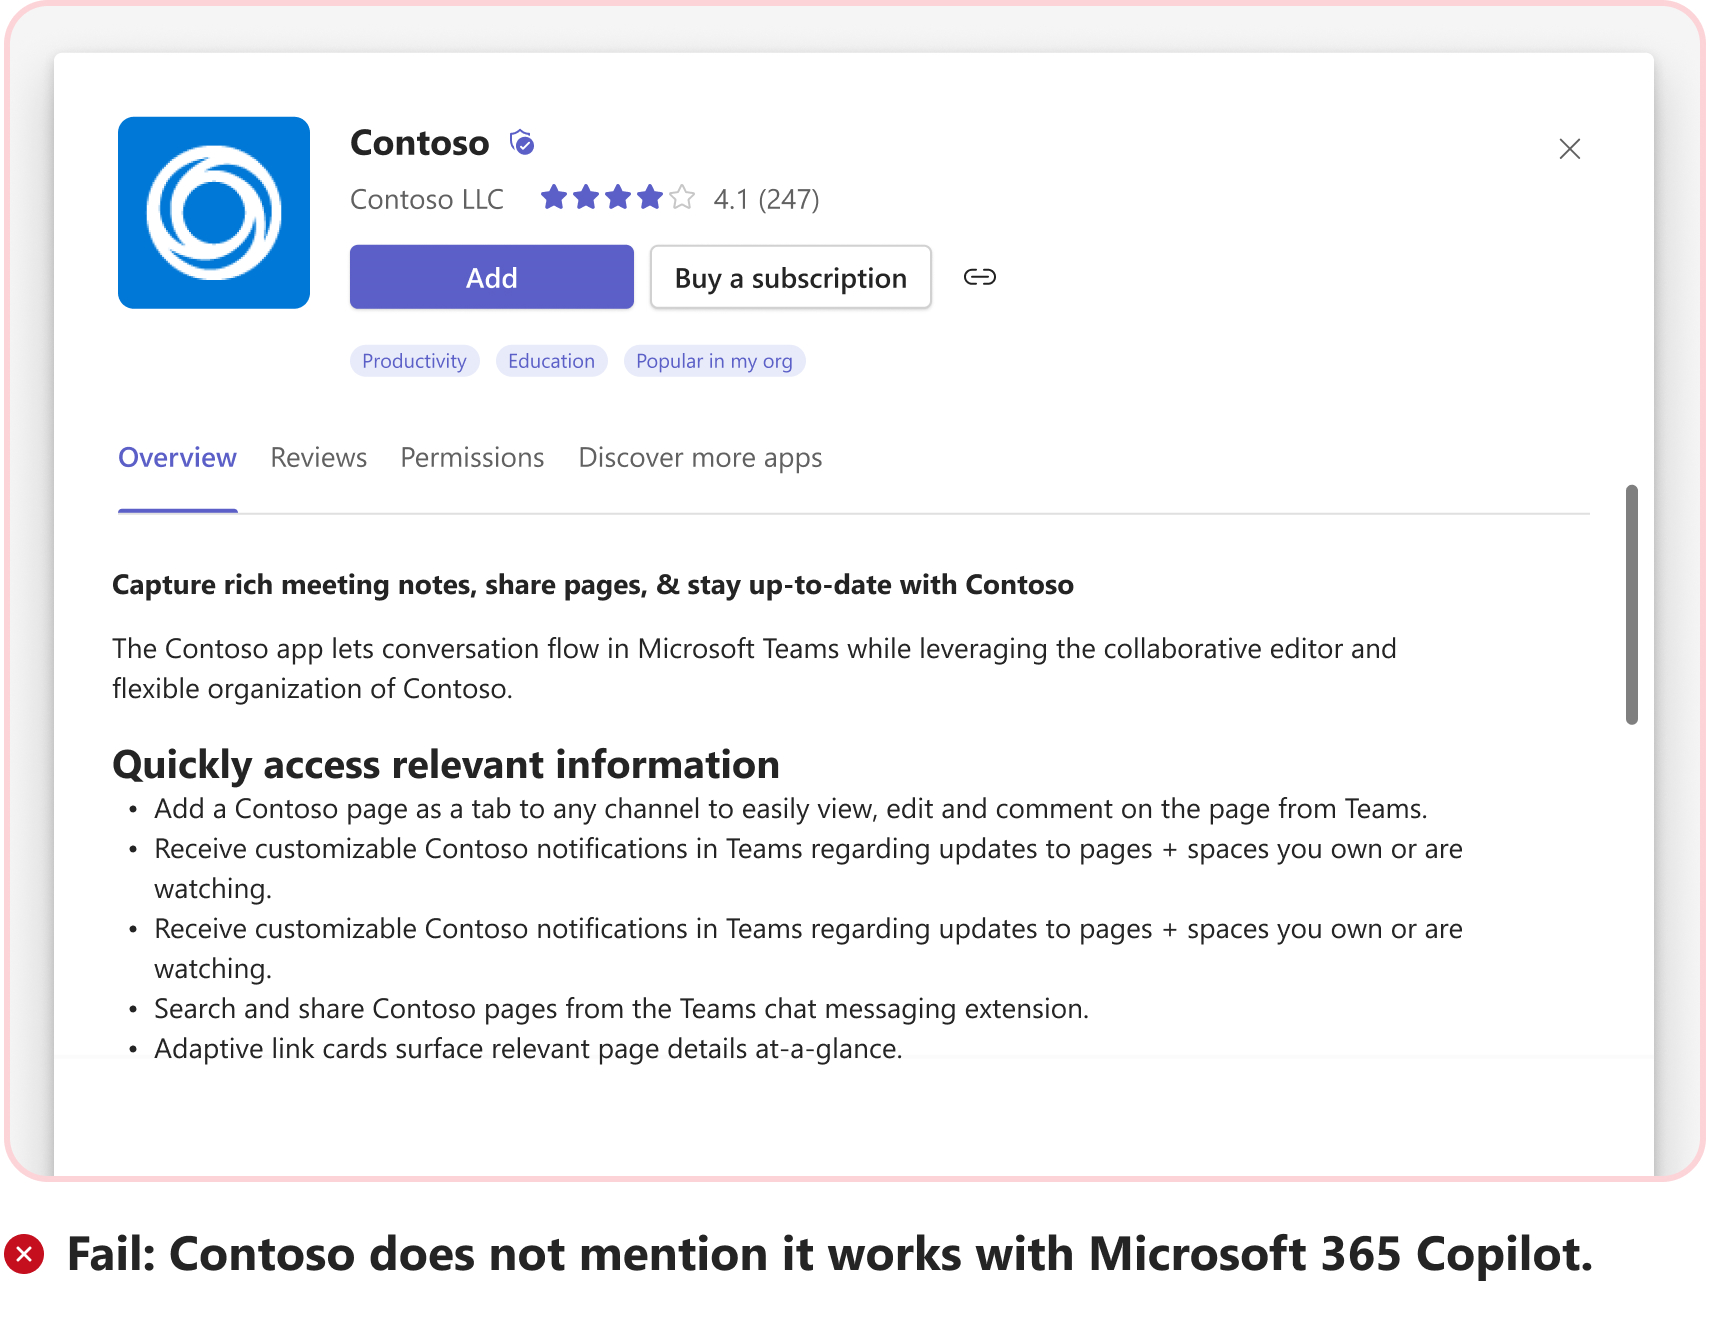
Task: Open the Permissions tab
Action: click(x=471, y=457)
